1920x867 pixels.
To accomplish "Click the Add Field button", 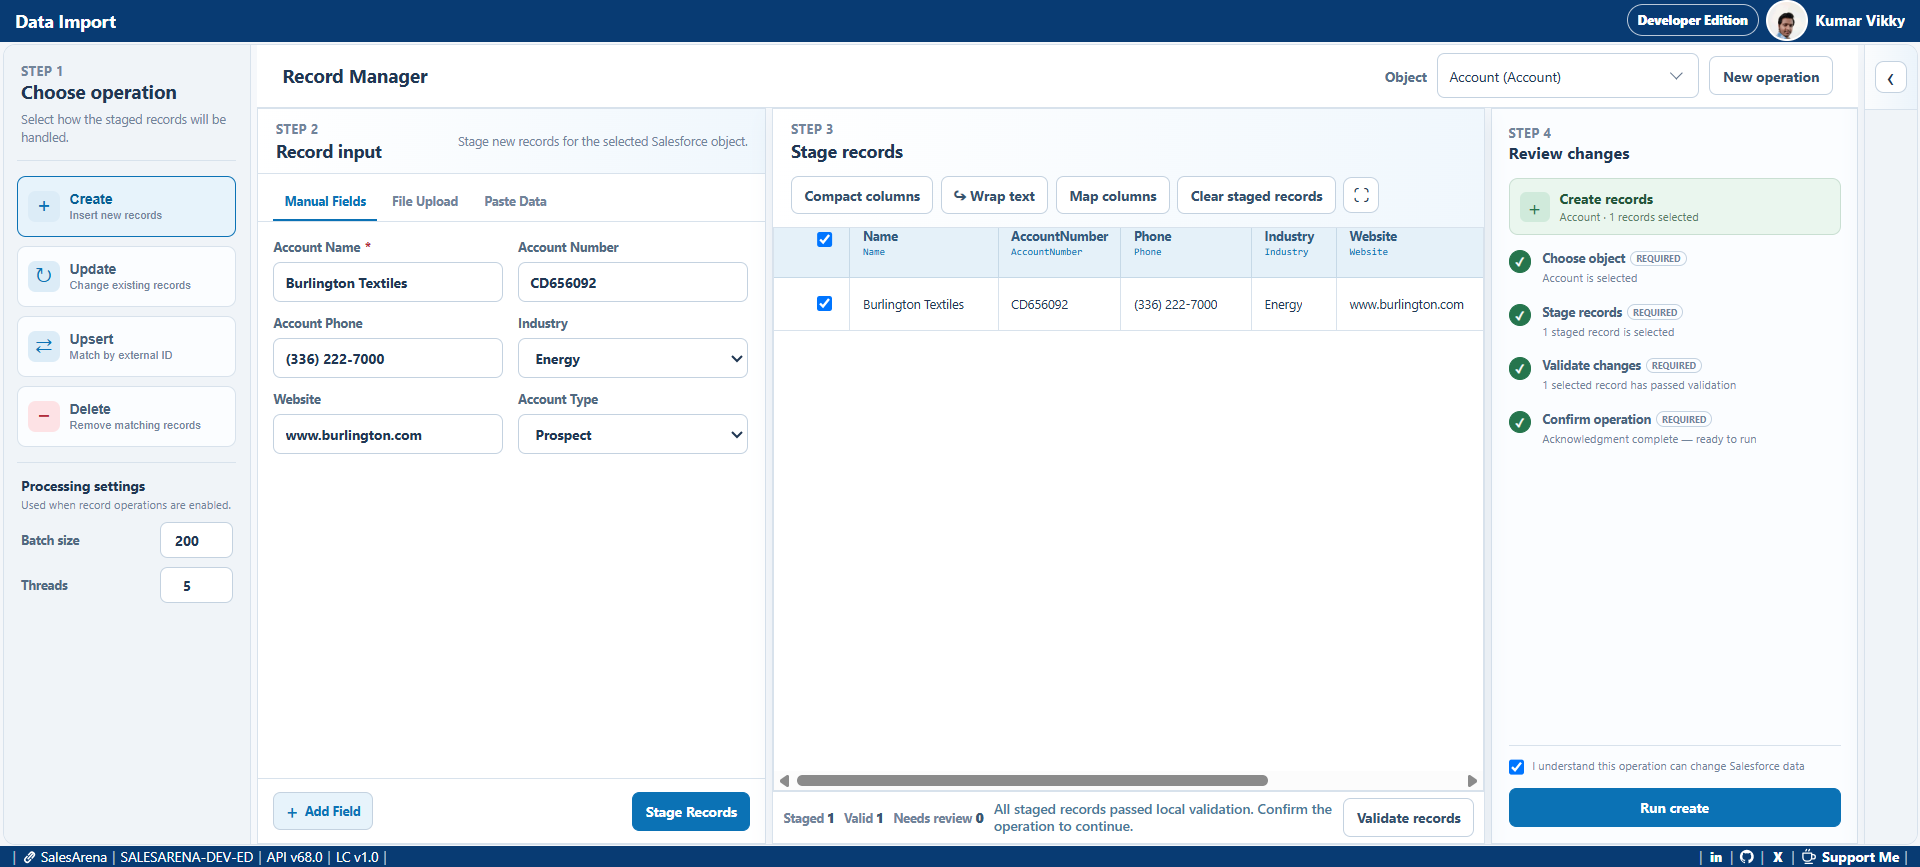I will pyautogui.click(x=323, y=811).
